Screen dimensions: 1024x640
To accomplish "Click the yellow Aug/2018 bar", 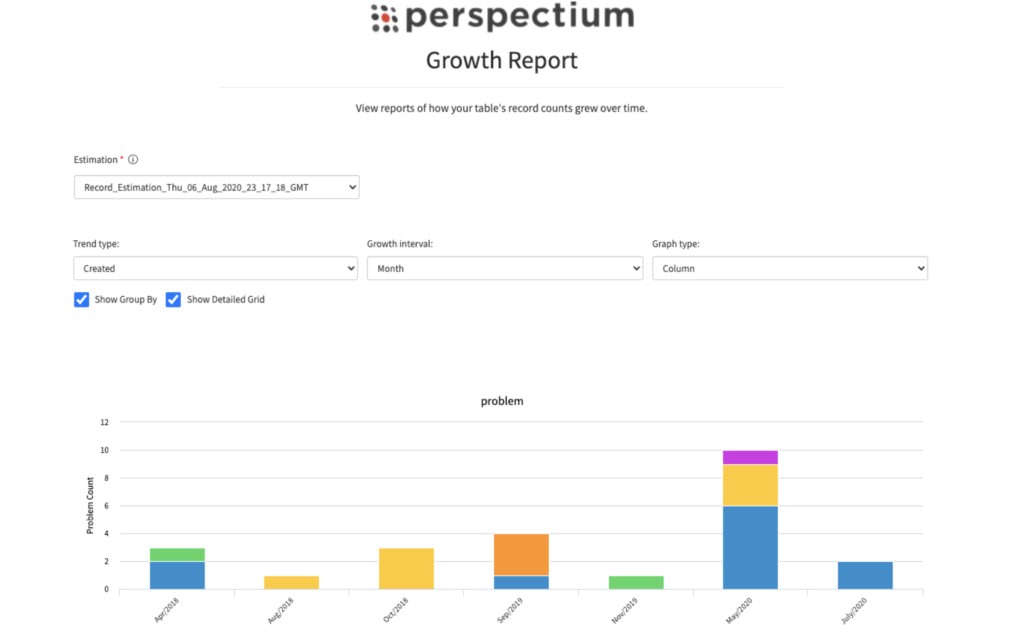I will click(x=292, y=582).
